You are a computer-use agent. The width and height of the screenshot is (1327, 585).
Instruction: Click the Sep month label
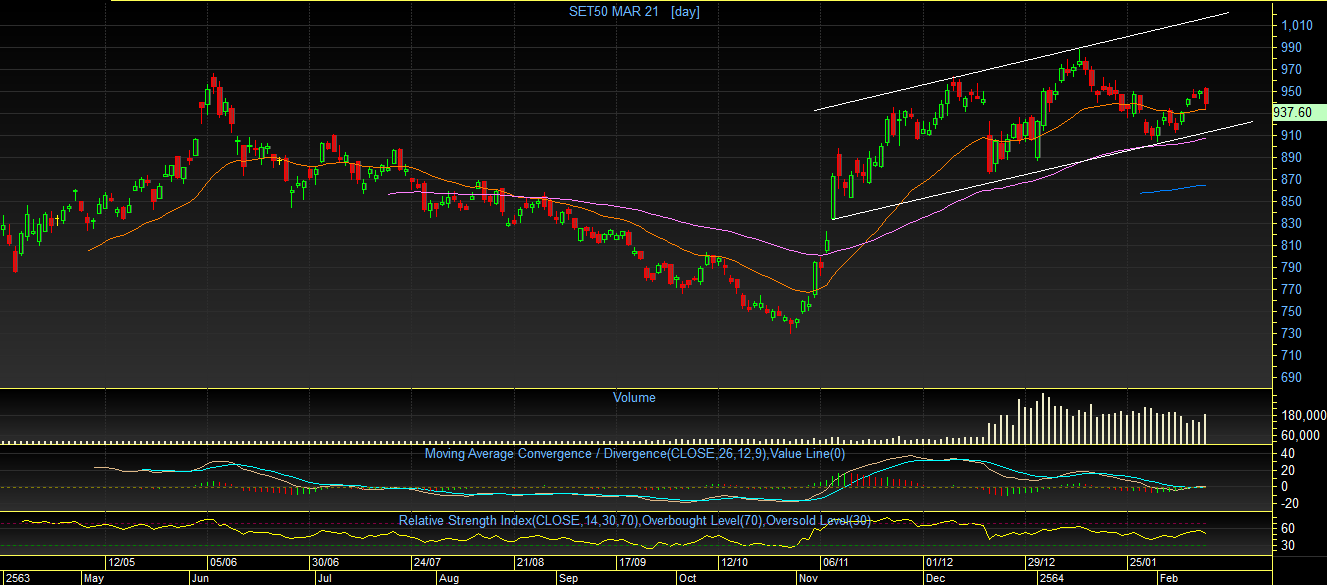[x=569, y=578]
